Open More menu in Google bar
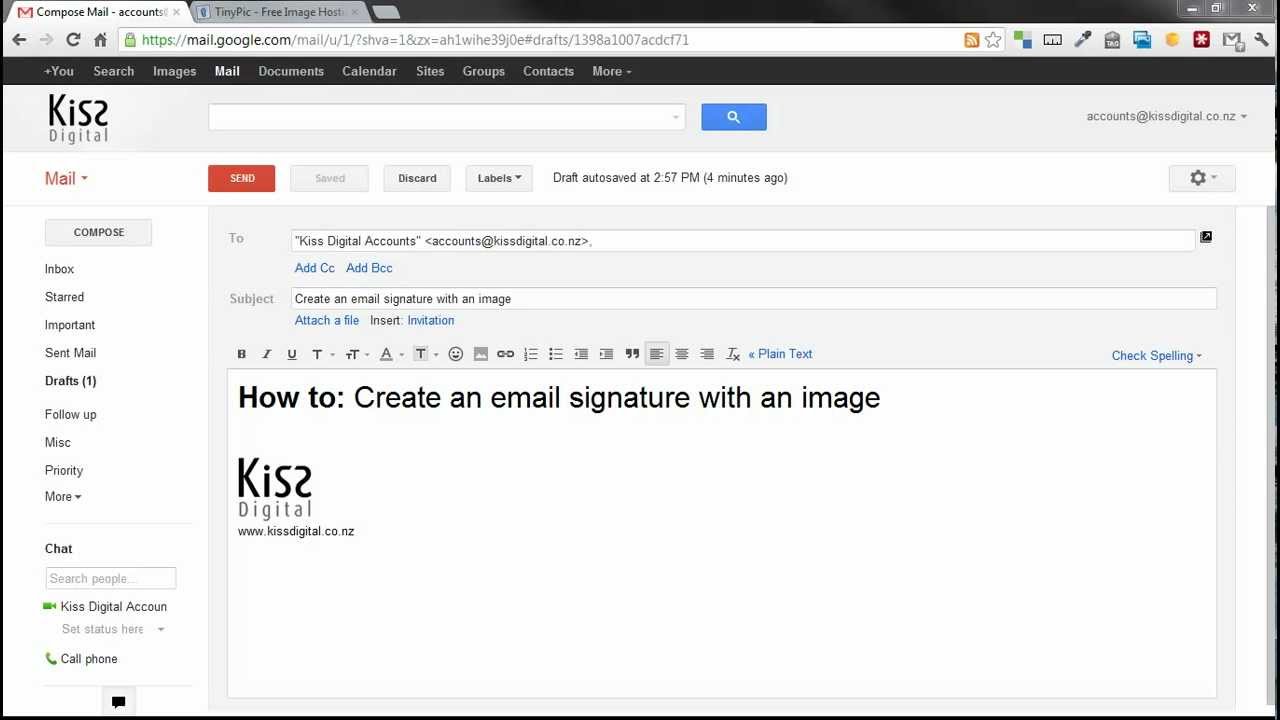This screenshot has width=1280, height=720. 611,71
